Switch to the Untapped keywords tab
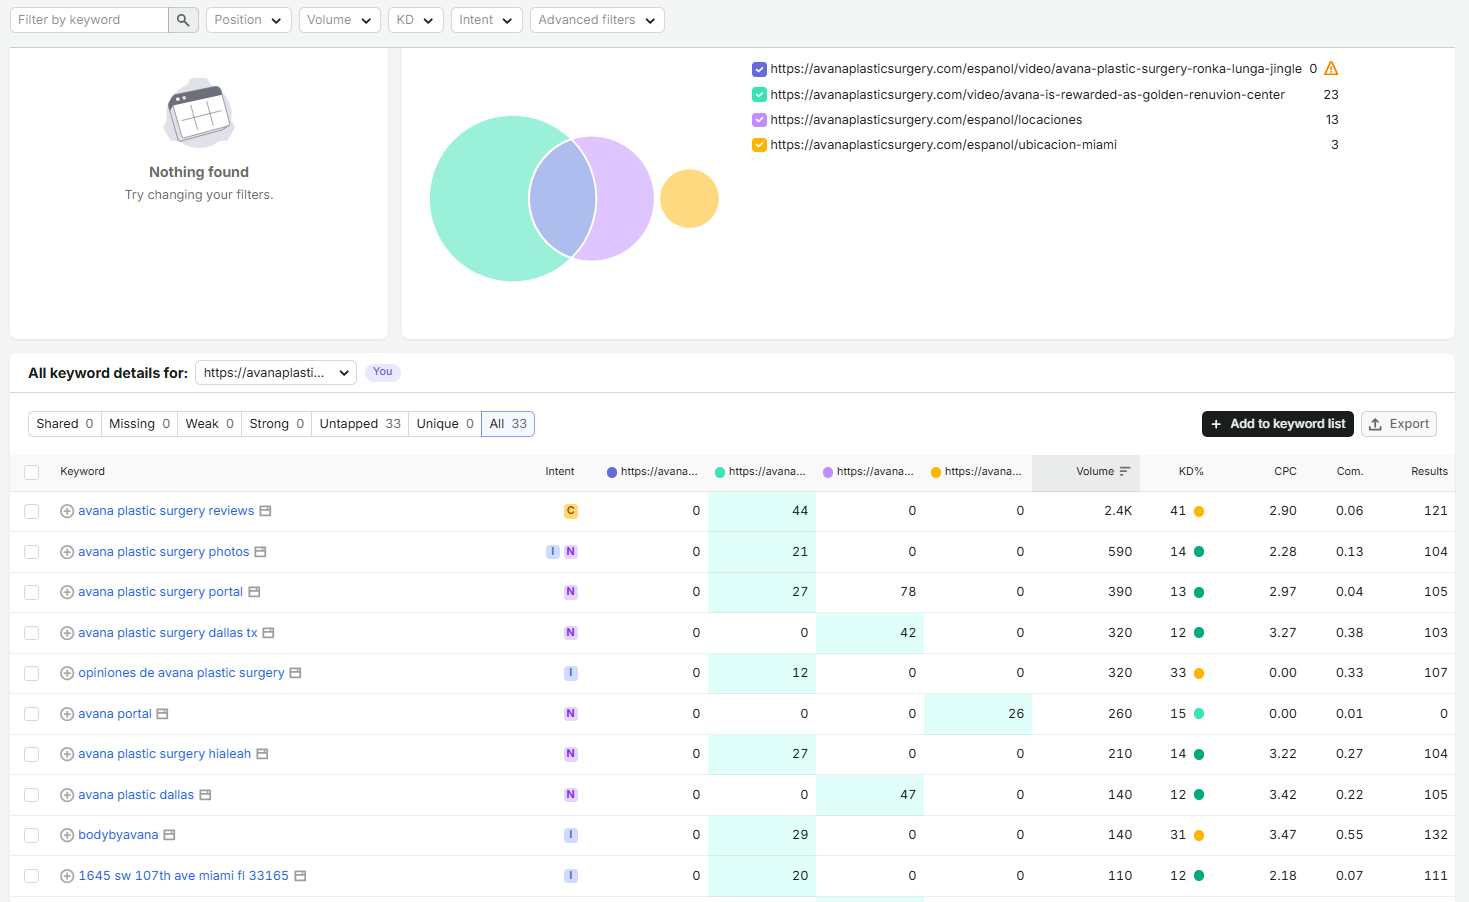The image size is (1469, 902). (360, 424)
